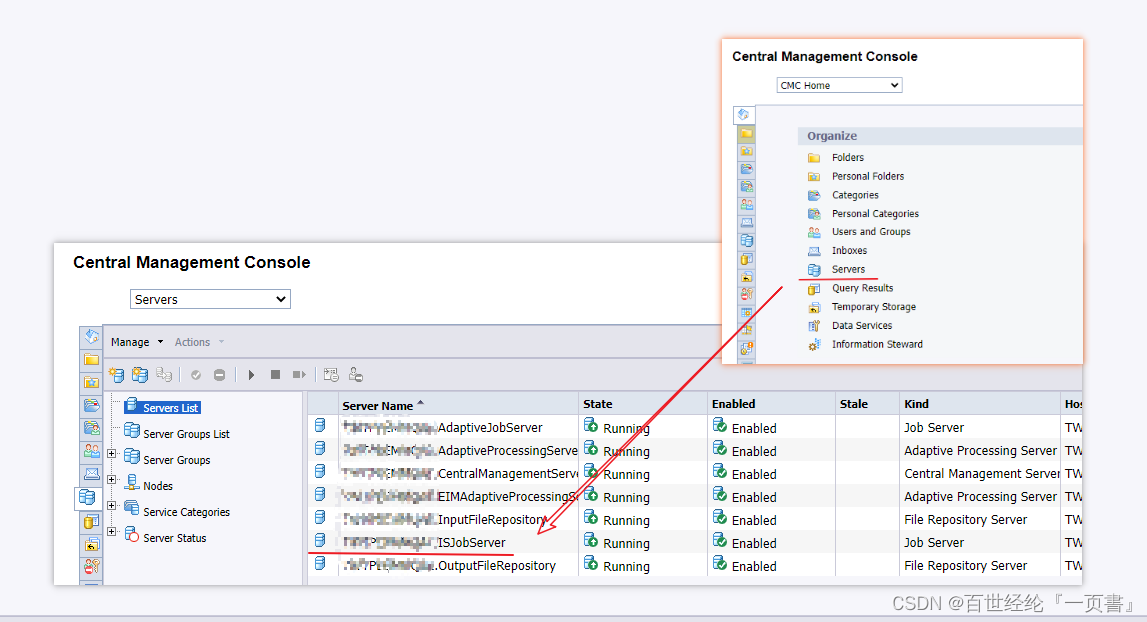Open Personal Categories icon in Servers sidebar
1147x622 pixels.
91,428
